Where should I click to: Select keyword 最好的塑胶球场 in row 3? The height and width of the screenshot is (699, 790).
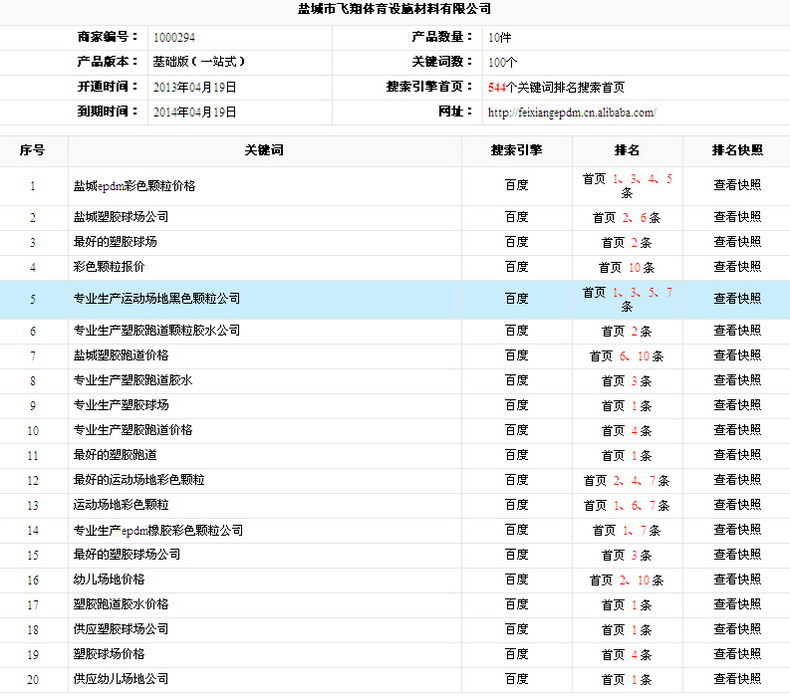point(115,242)
